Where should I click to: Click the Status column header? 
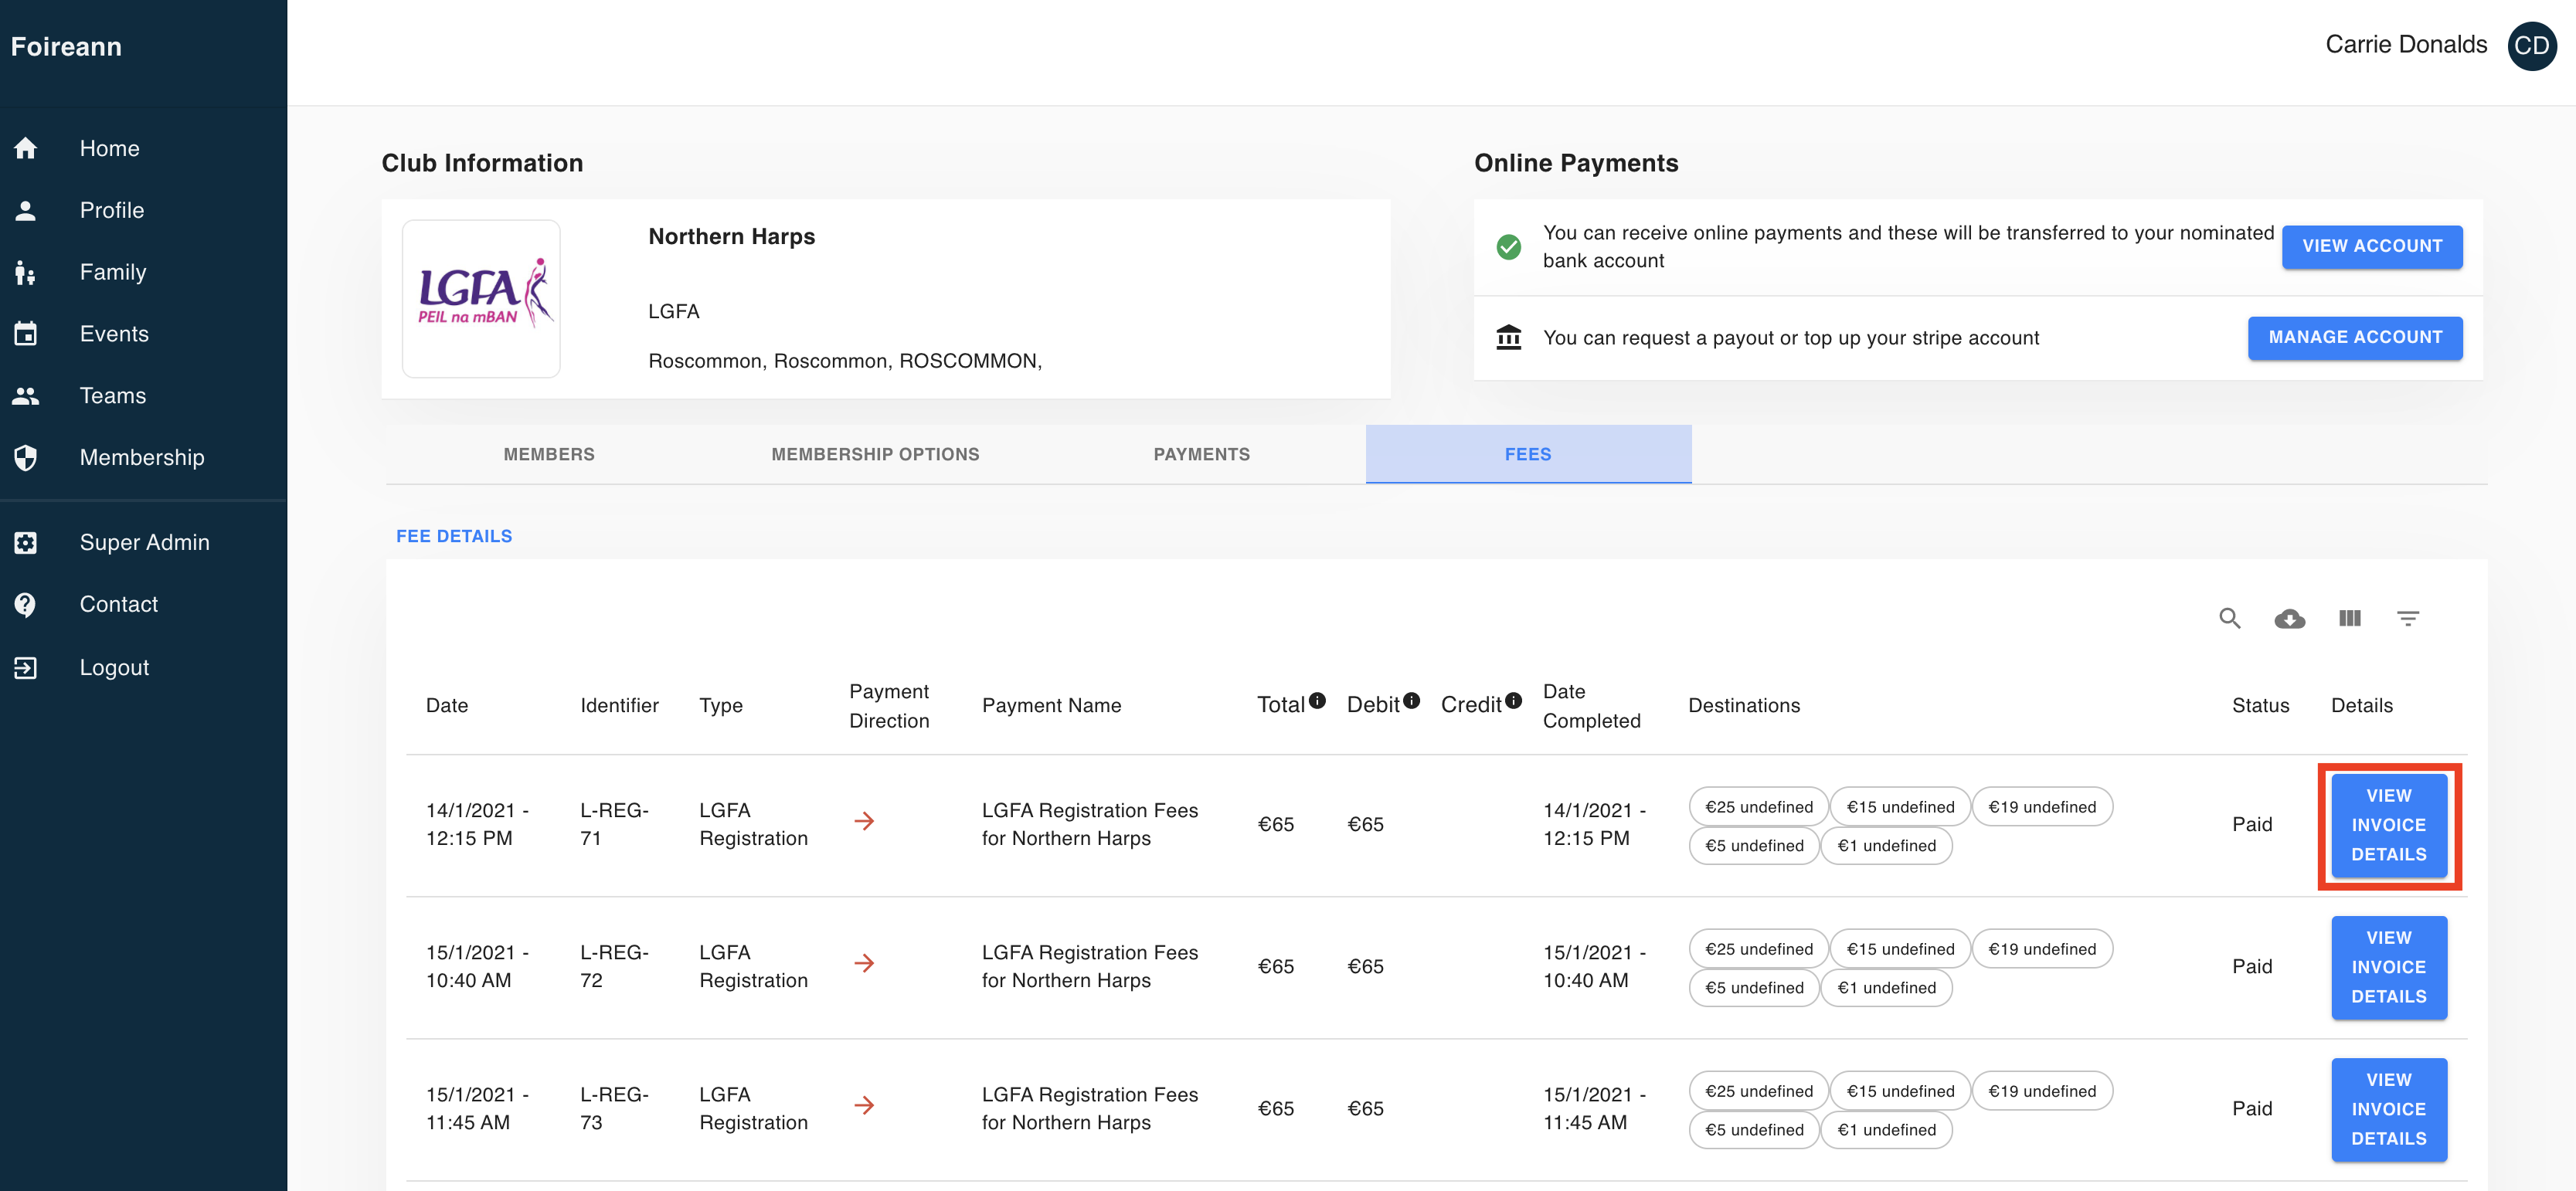pos(2260,706)
